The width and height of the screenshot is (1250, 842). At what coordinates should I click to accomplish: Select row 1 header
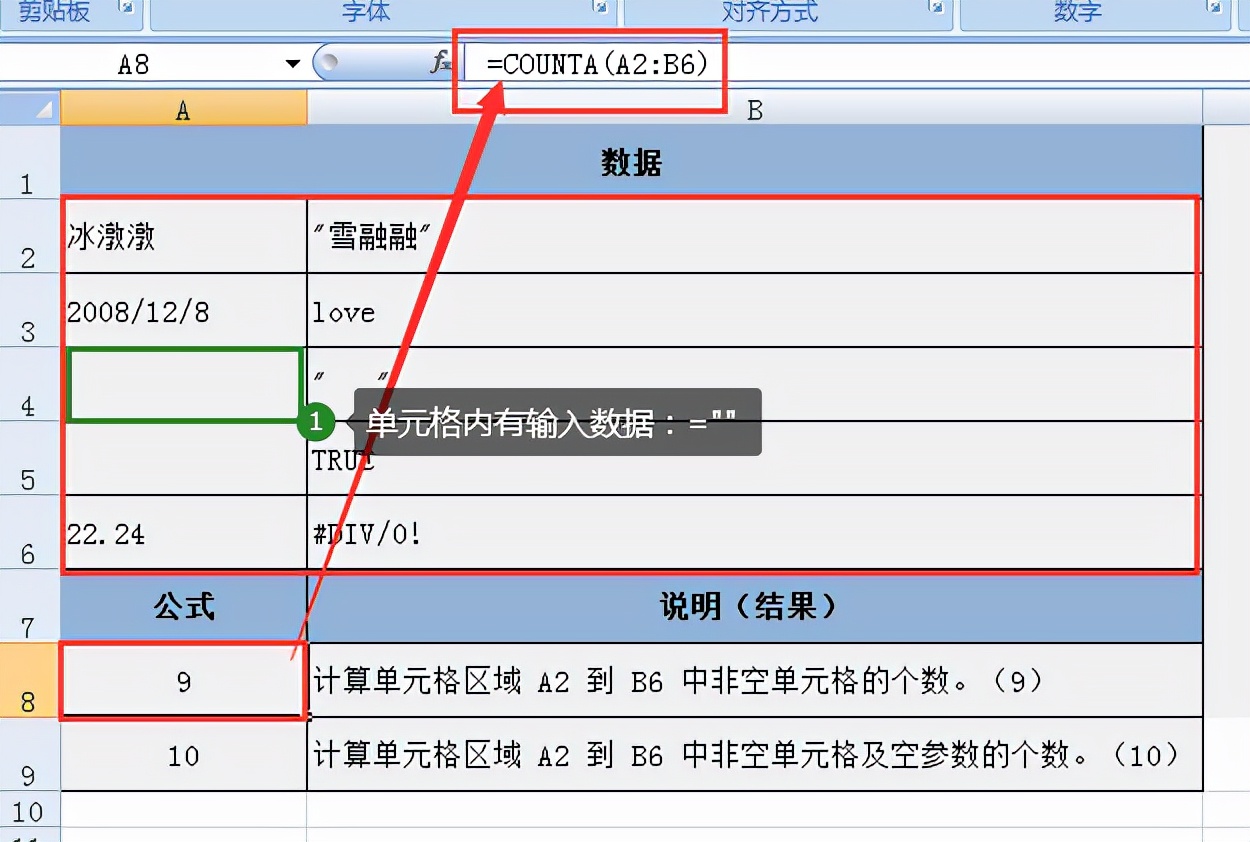29,162
